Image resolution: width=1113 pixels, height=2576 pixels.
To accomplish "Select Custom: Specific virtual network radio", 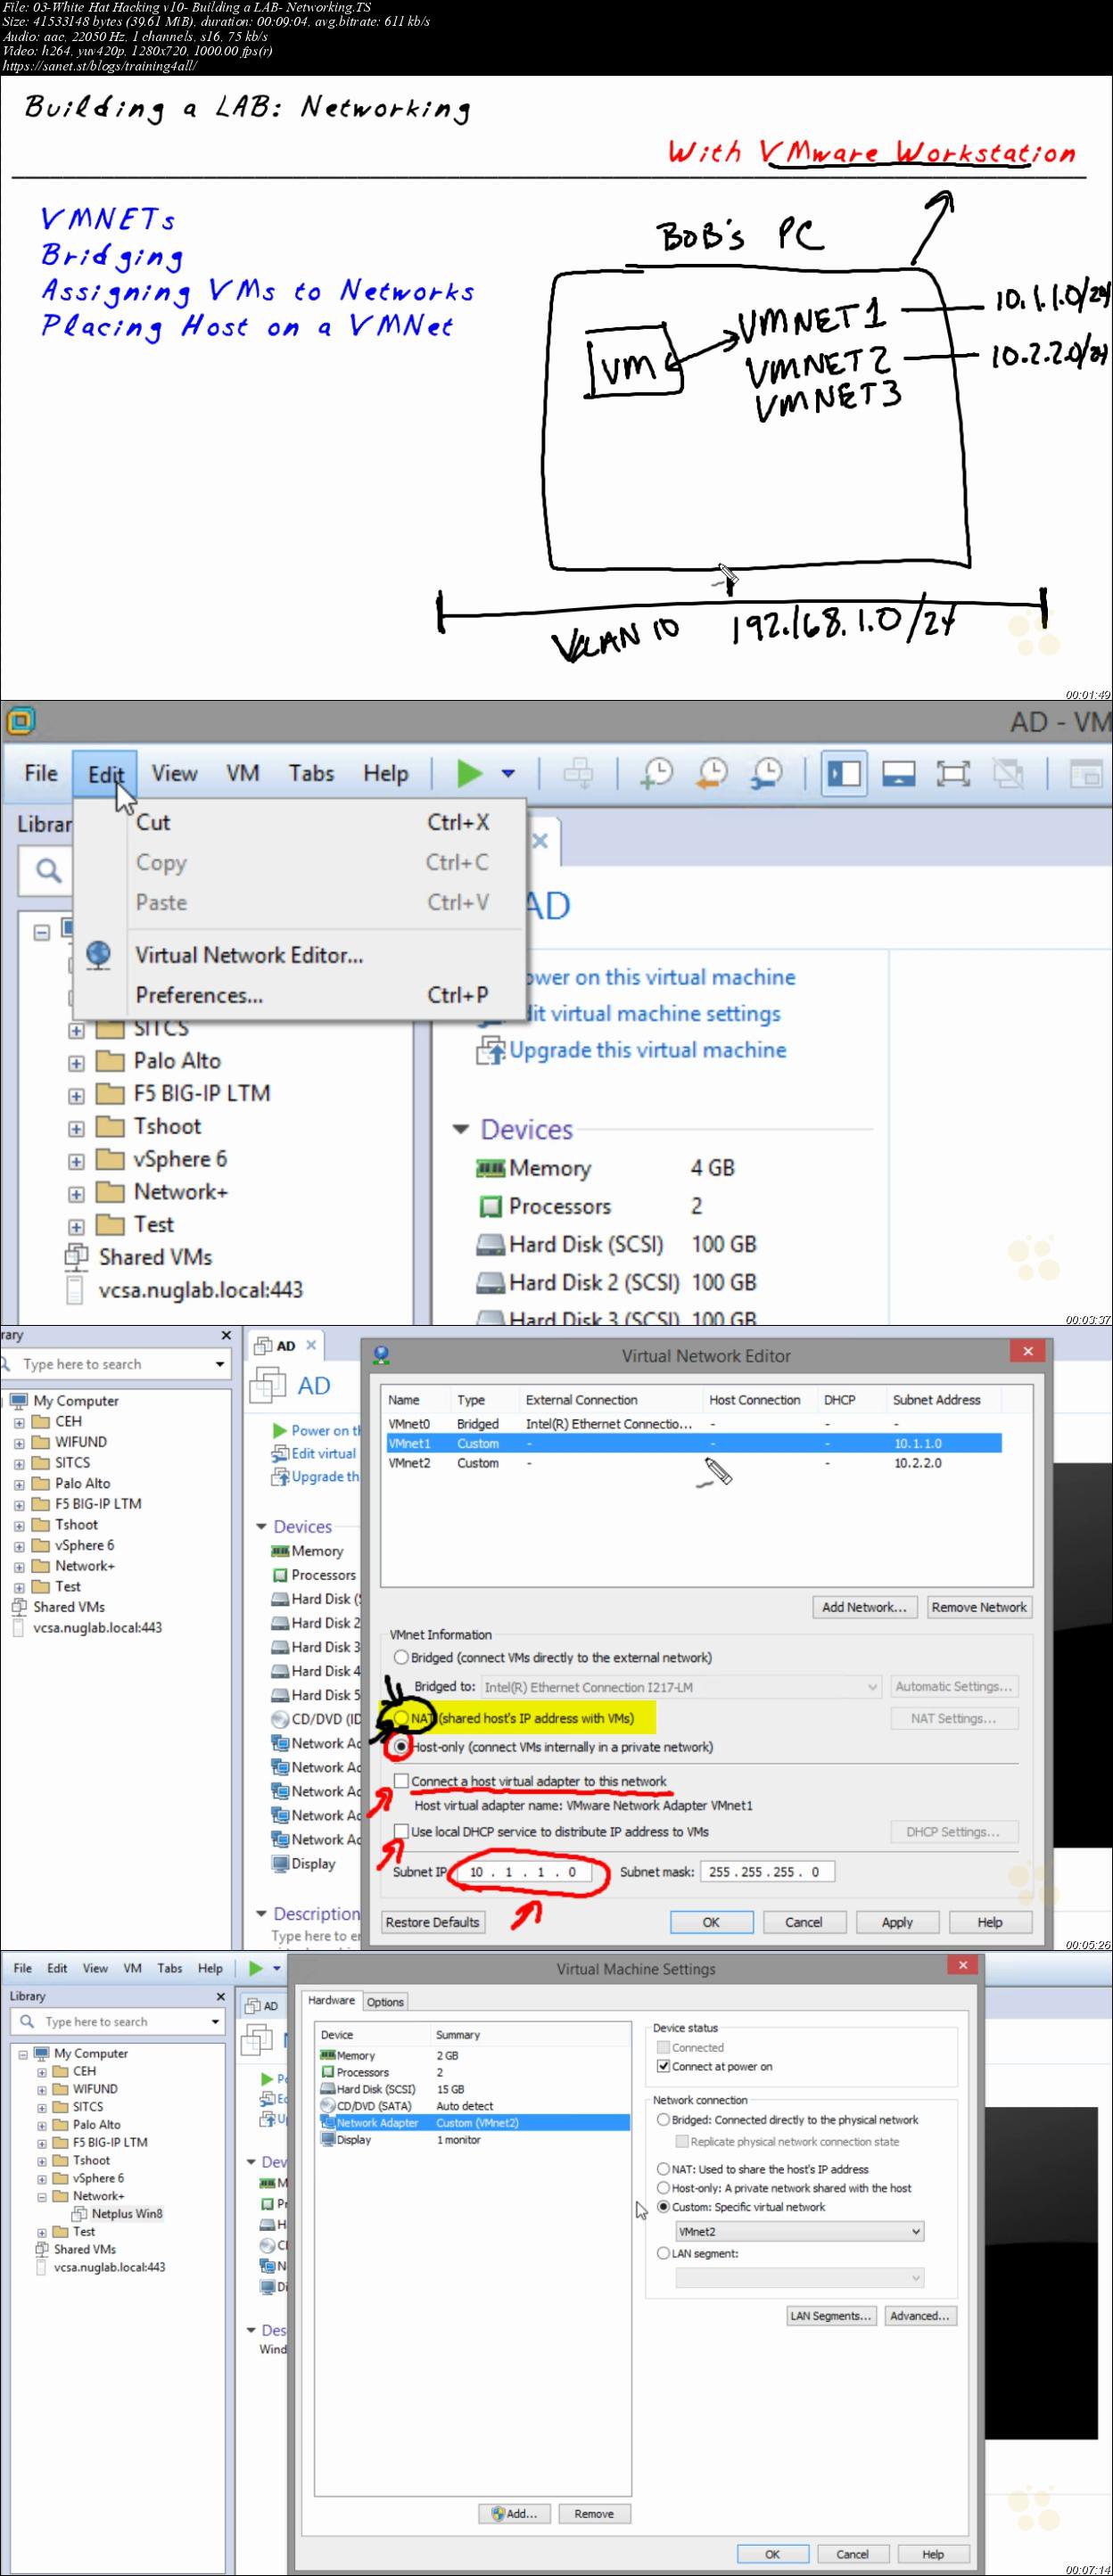I will coord(663,2206).
